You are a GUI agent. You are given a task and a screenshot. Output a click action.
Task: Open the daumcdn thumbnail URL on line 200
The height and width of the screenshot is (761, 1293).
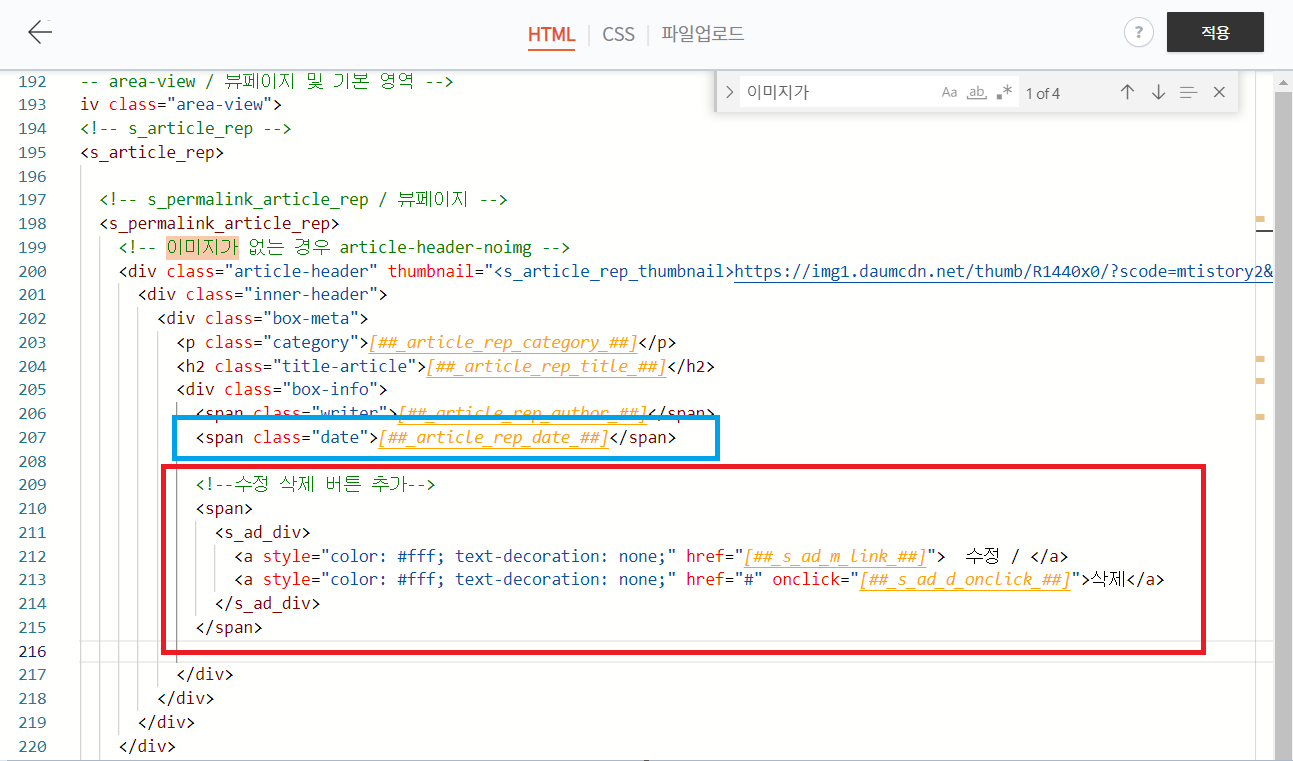1003,271
